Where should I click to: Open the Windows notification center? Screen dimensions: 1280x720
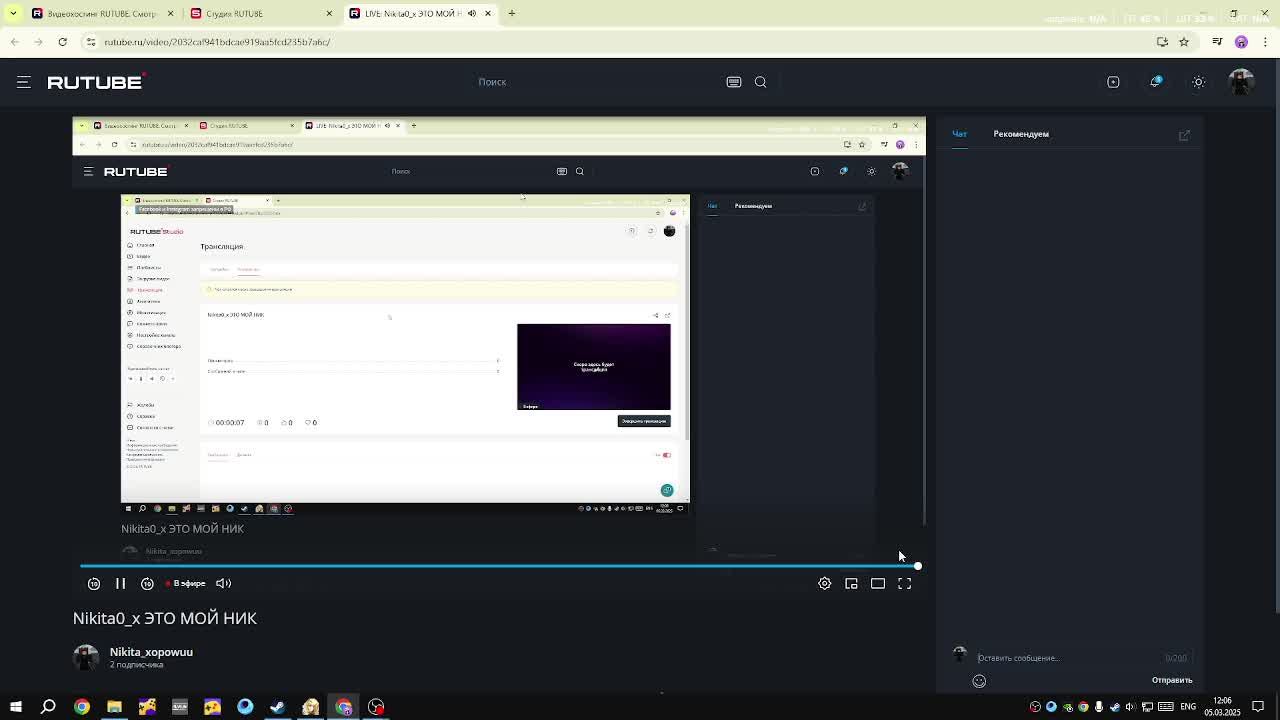(1258, 707)
